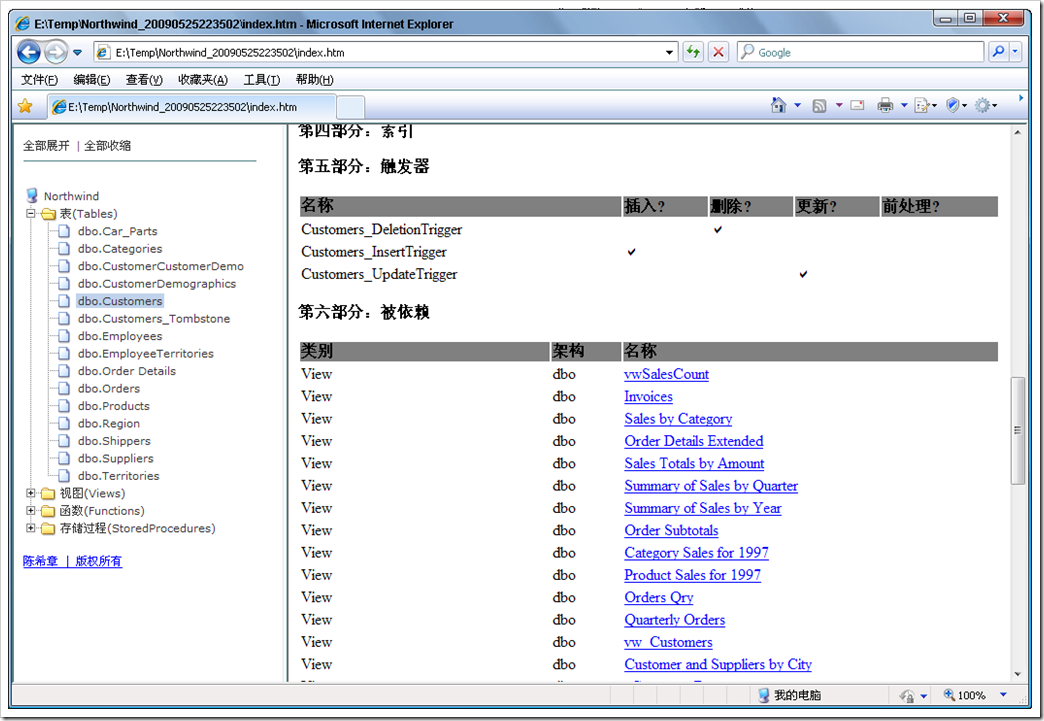Click the Customers_DeletionTrigger text
The width and height of the screenshot is (1044, 721).
[x=382, y=230]
